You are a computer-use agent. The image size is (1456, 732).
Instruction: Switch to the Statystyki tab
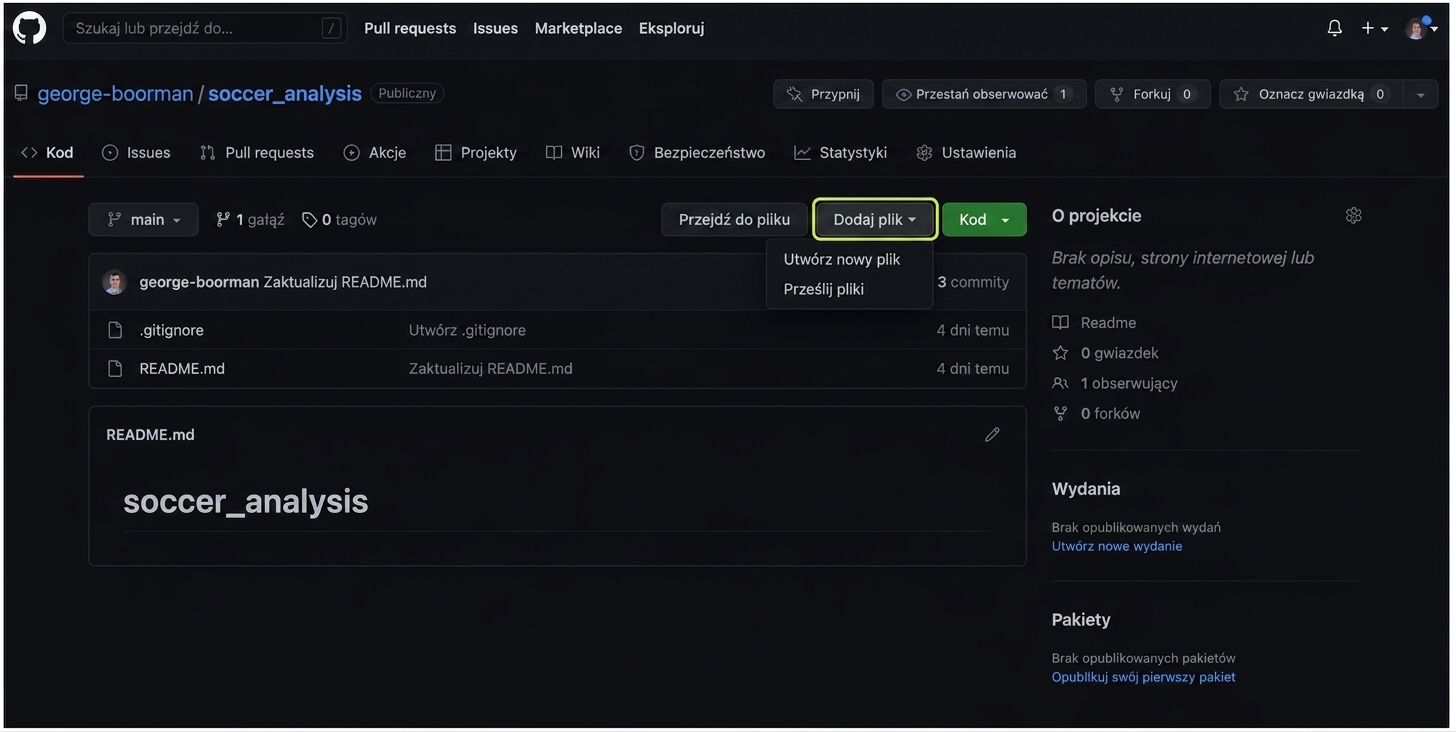coord(841,152)
